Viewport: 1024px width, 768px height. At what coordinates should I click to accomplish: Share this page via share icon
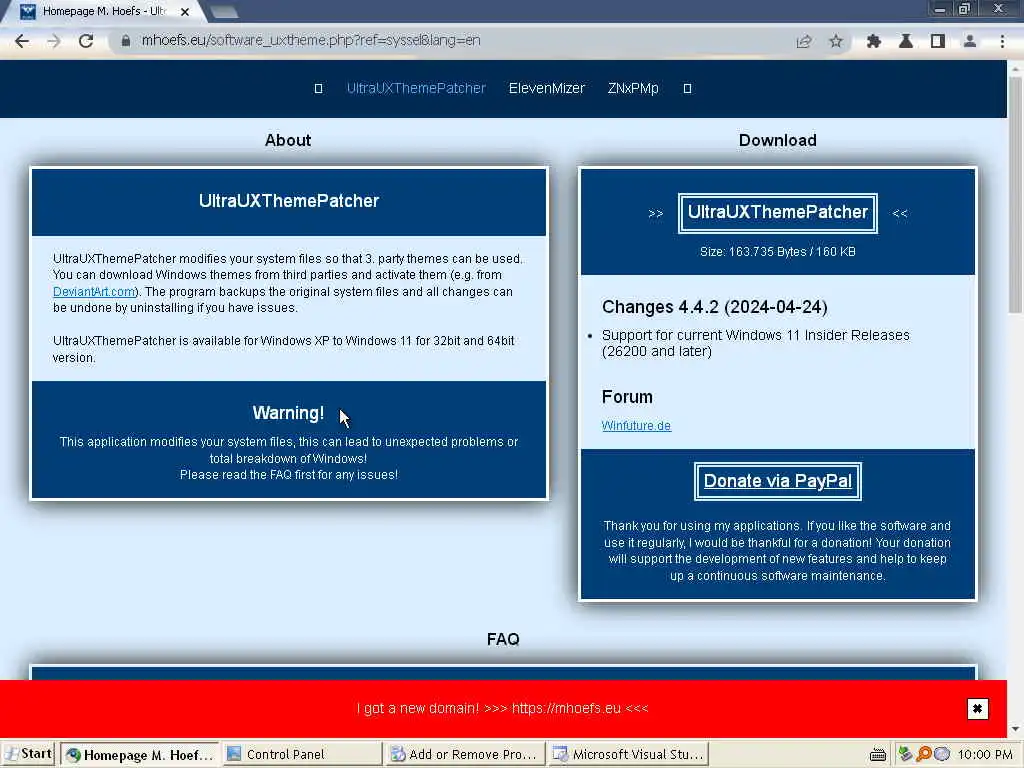pyautogui.click(x=804, y=41)
